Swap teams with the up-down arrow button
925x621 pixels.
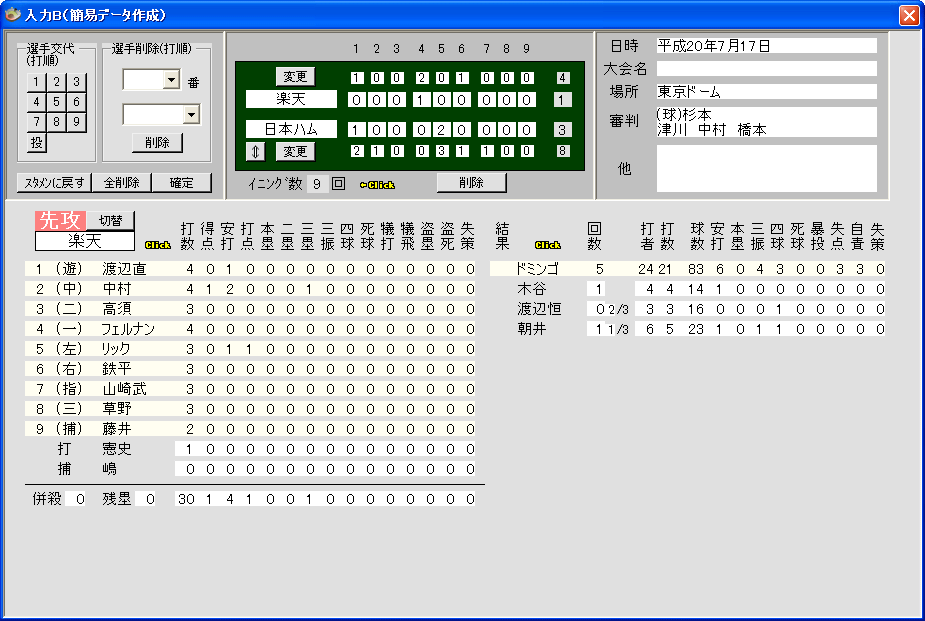pos(255,152)
